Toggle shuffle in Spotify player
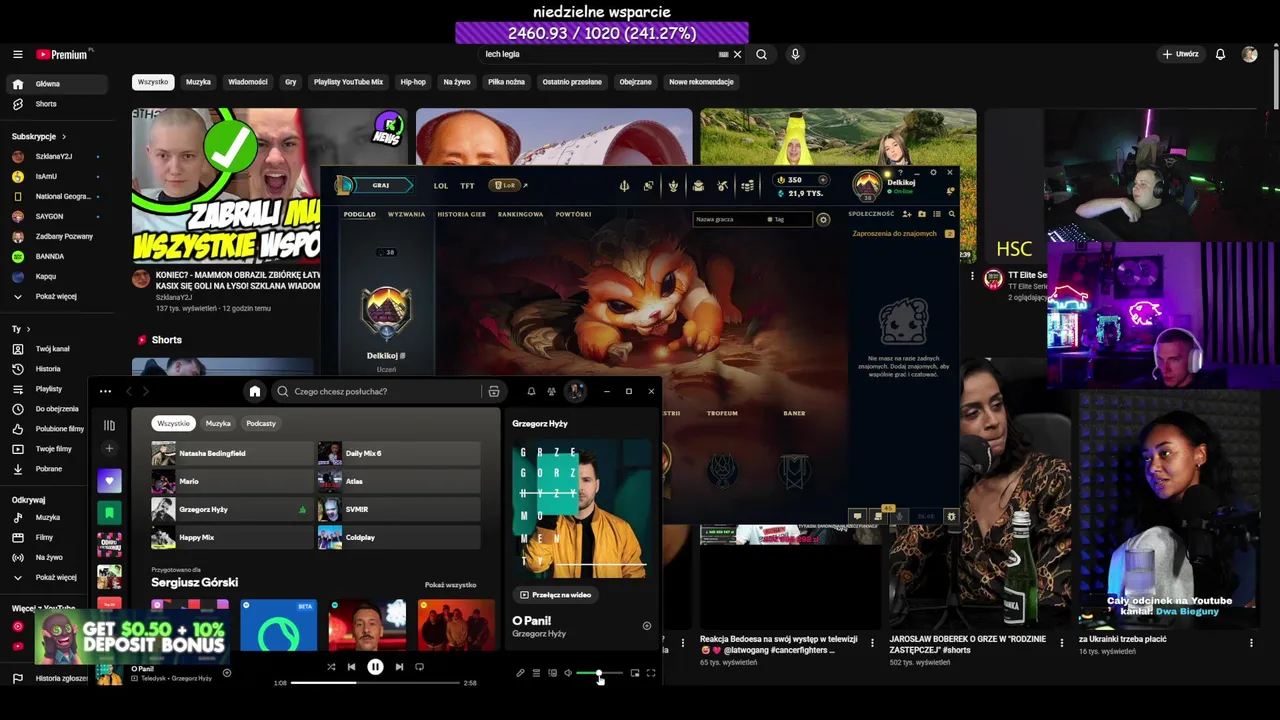1280x720 pixels. 331,667
